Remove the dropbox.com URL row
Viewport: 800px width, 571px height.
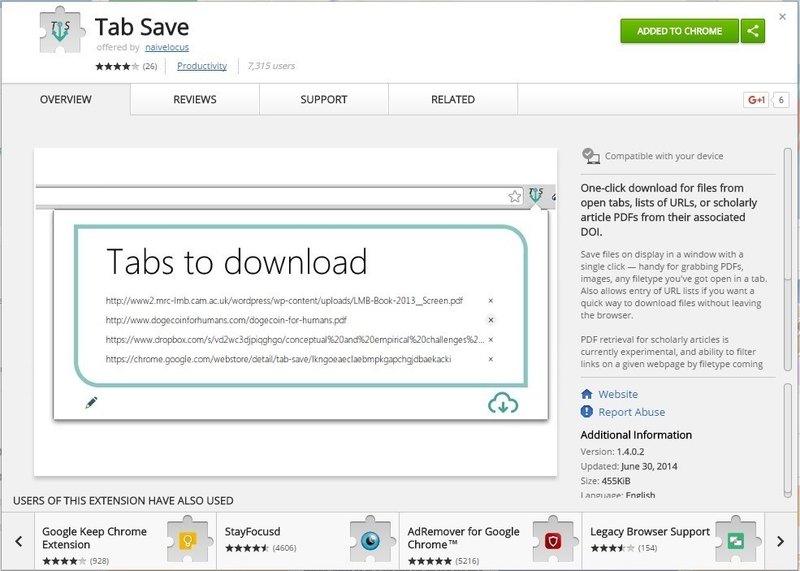coord(490,339)
